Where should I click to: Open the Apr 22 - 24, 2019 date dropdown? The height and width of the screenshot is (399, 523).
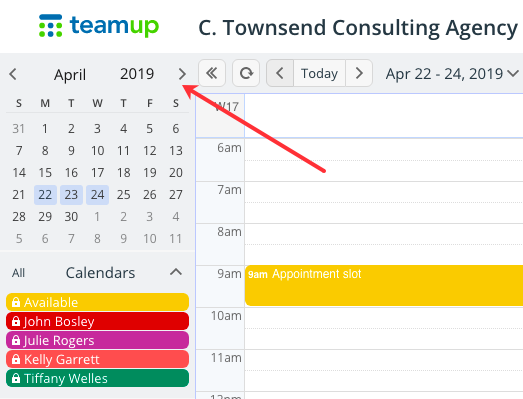pyautogui.click(x=452, y=74)
